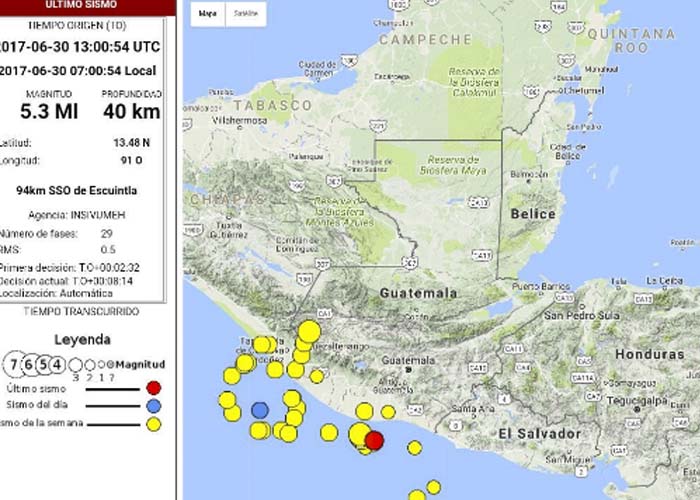Select the blue earthquake-of-the-day map marker
The height and width of the screenshot is (500, 700).
tap(260, 410)
